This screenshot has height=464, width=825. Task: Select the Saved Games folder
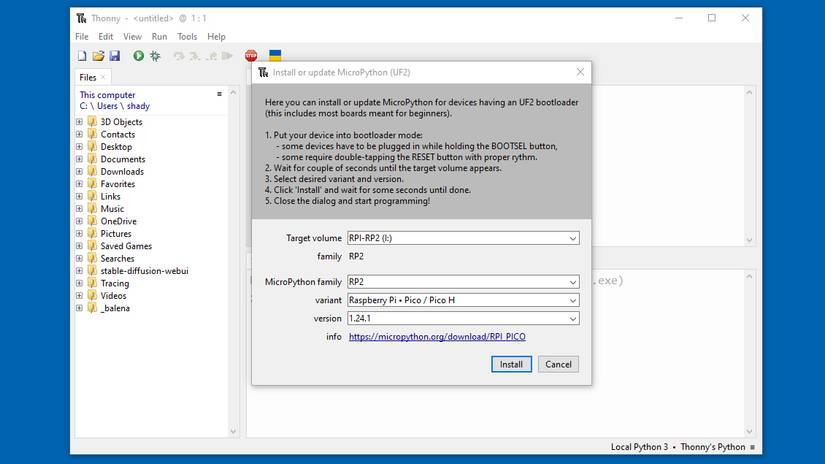coord(126,246)
